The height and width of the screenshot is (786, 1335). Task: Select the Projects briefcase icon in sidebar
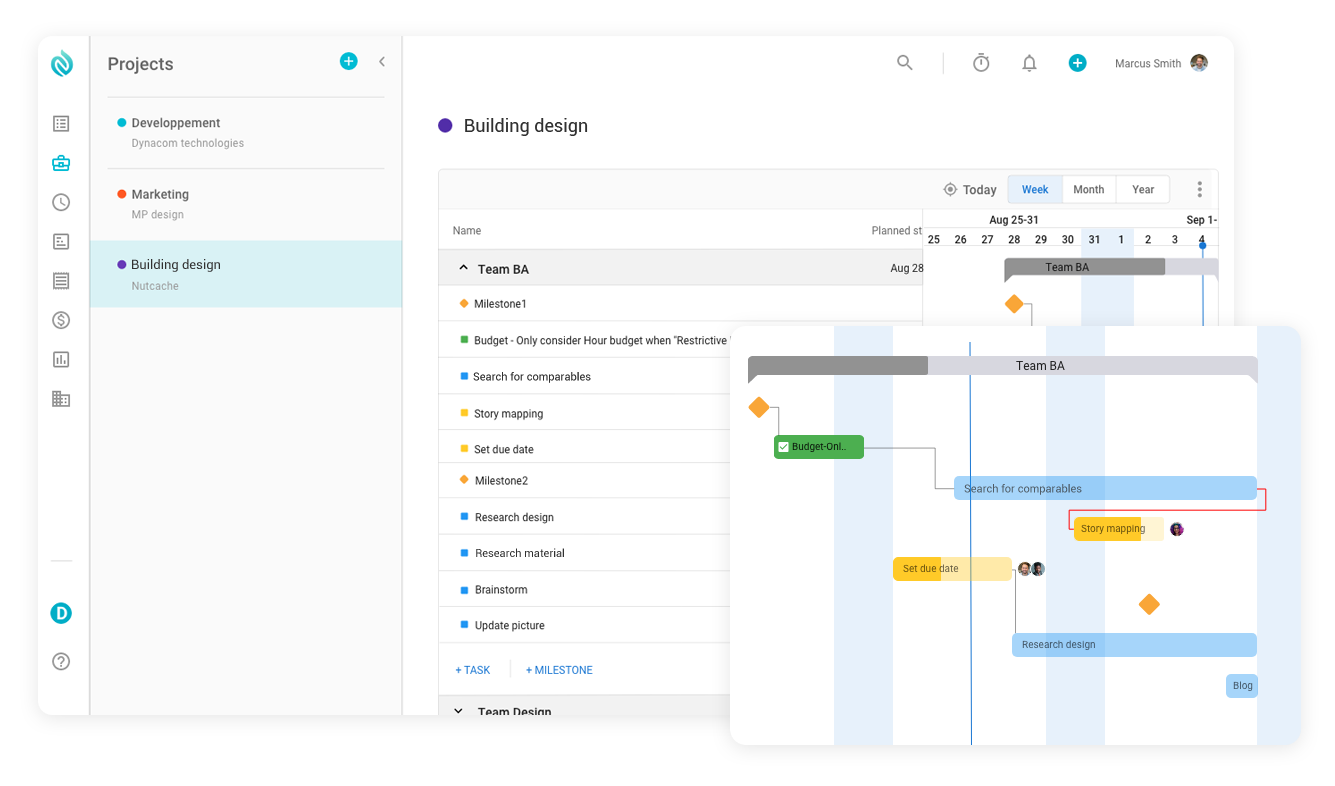click(61, 162)
